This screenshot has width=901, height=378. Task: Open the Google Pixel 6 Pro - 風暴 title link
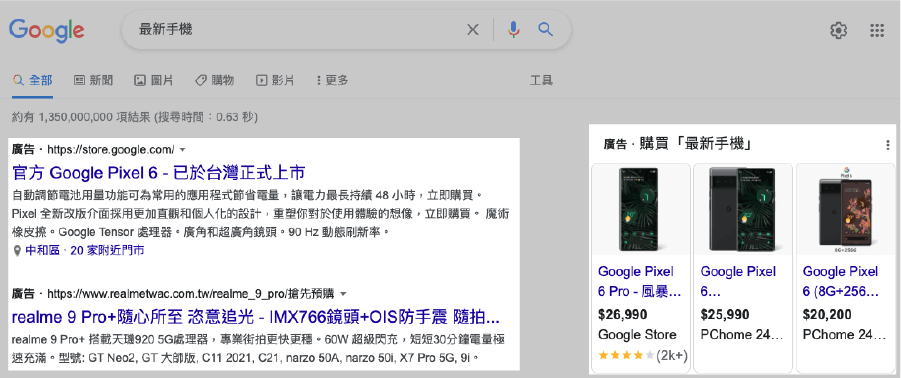tap(640, 281)
